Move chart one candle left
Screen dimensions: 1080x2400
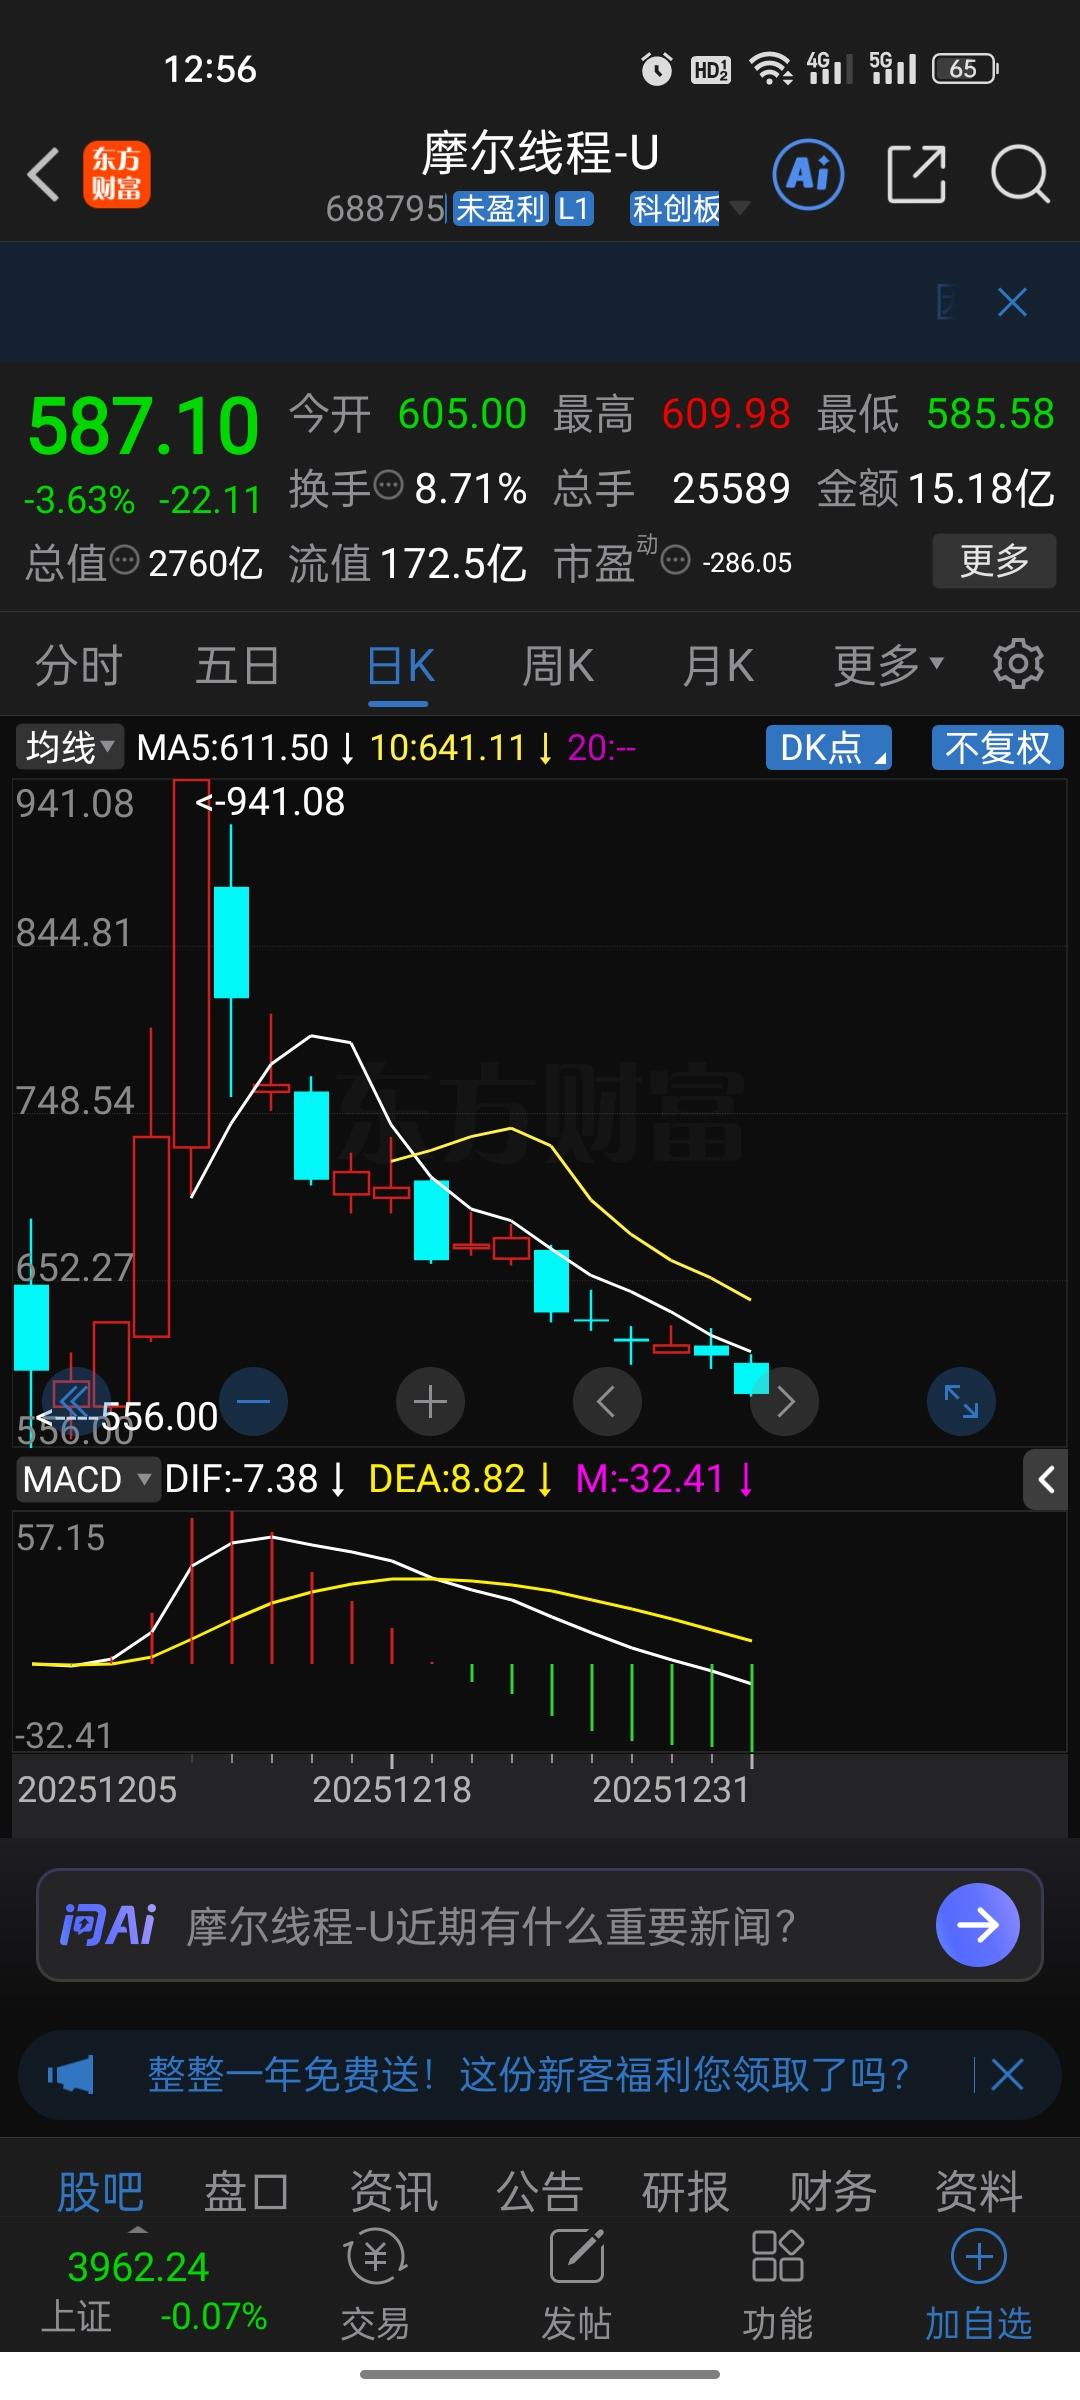tap(607, 1401)
